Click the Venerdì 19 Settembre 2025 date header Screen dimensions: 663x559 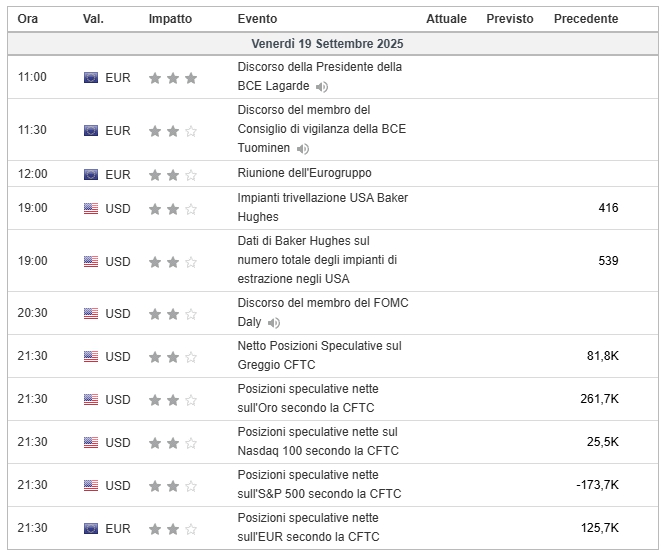tap(328, 45)
